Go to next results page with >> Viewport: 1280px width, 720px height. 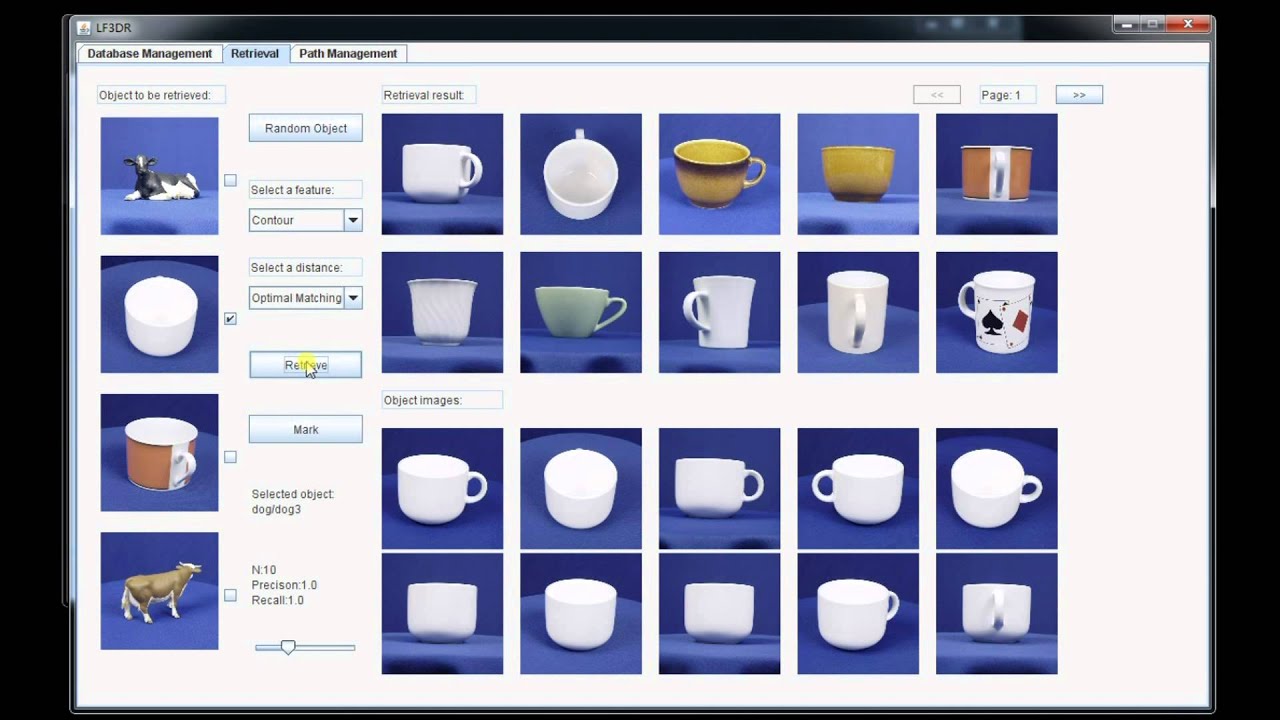point(1079,95)
